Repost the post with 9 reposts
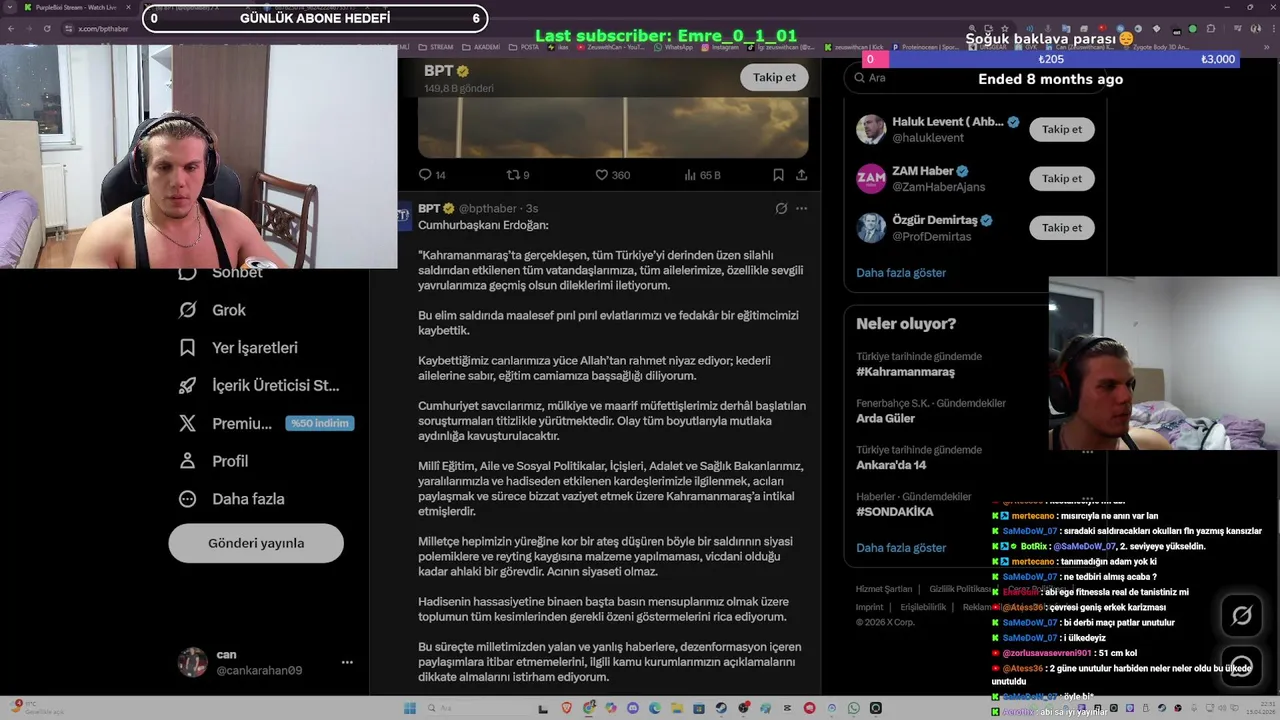The height and width of the screenshot is (720, 1280). 517,175
